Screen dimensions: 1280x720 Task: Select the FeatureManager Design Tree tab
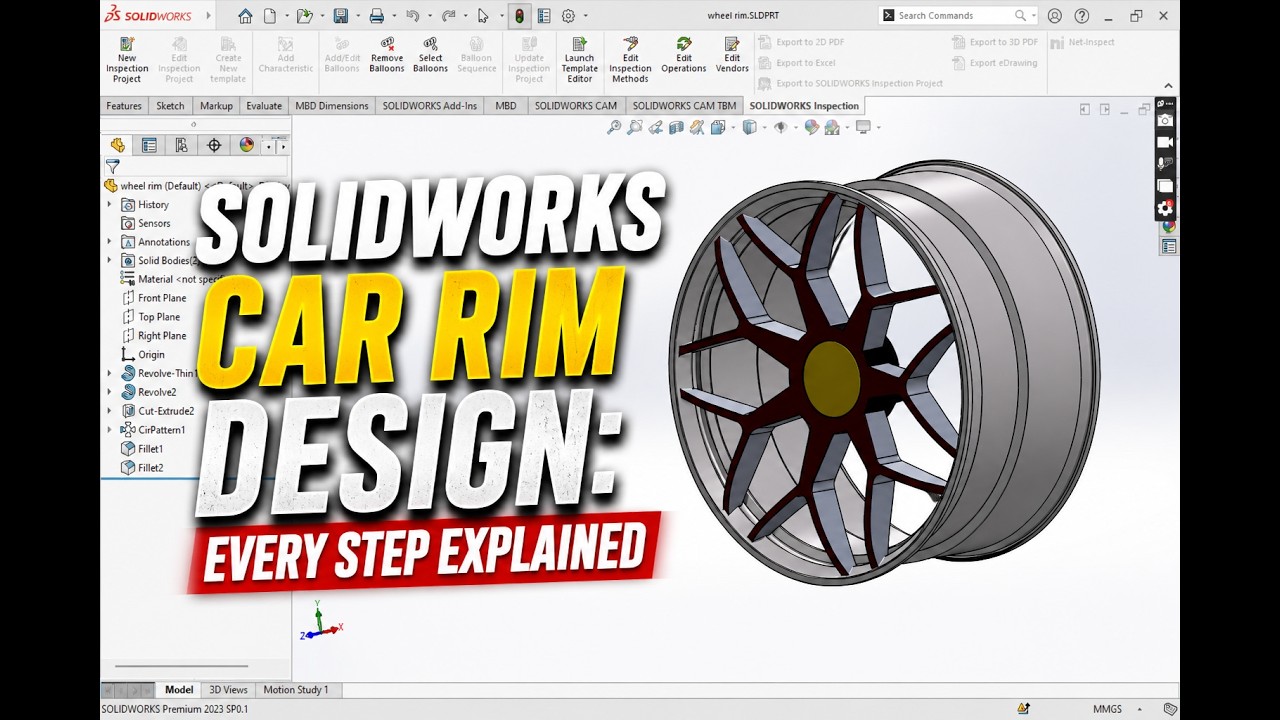(117, 145)
